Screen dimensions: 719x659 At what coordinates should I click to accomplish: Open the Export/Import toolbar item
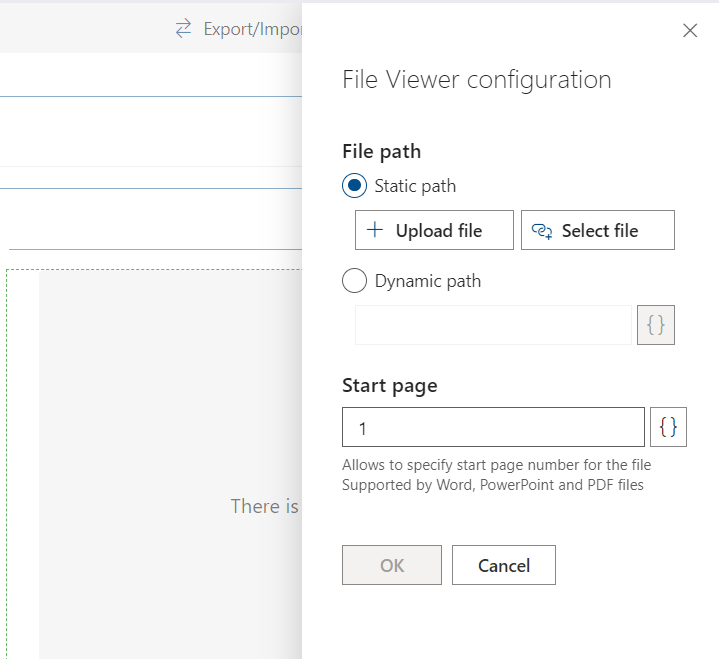point(238,29)
